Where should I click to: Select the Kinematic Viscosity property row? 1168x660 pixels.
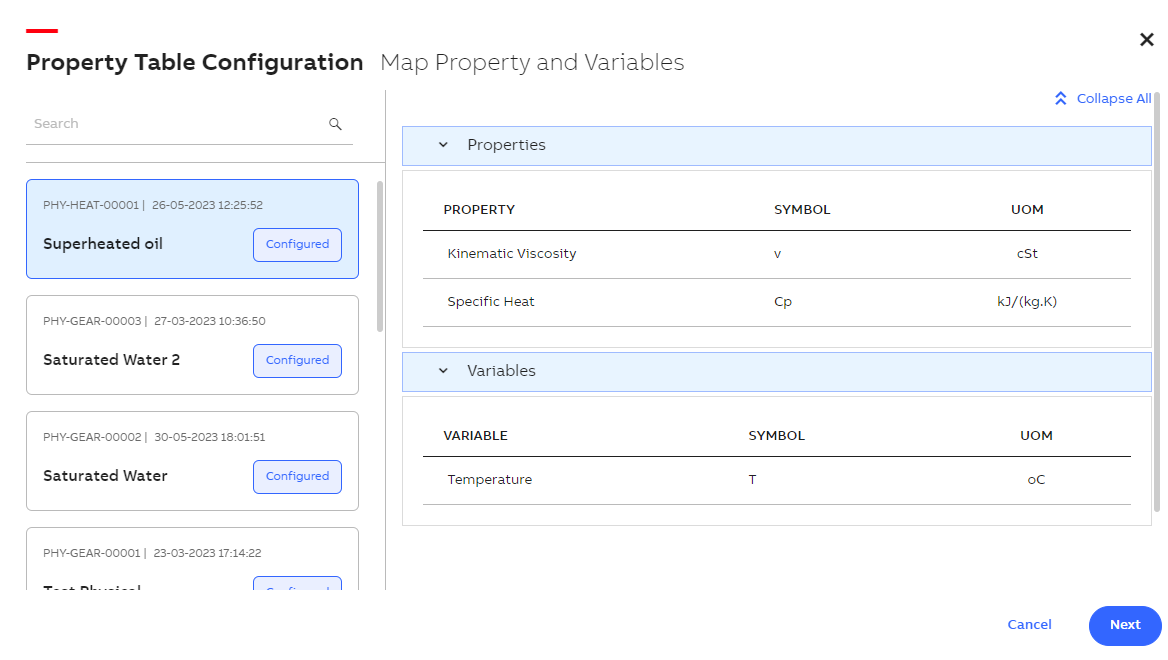coord(777,254)
